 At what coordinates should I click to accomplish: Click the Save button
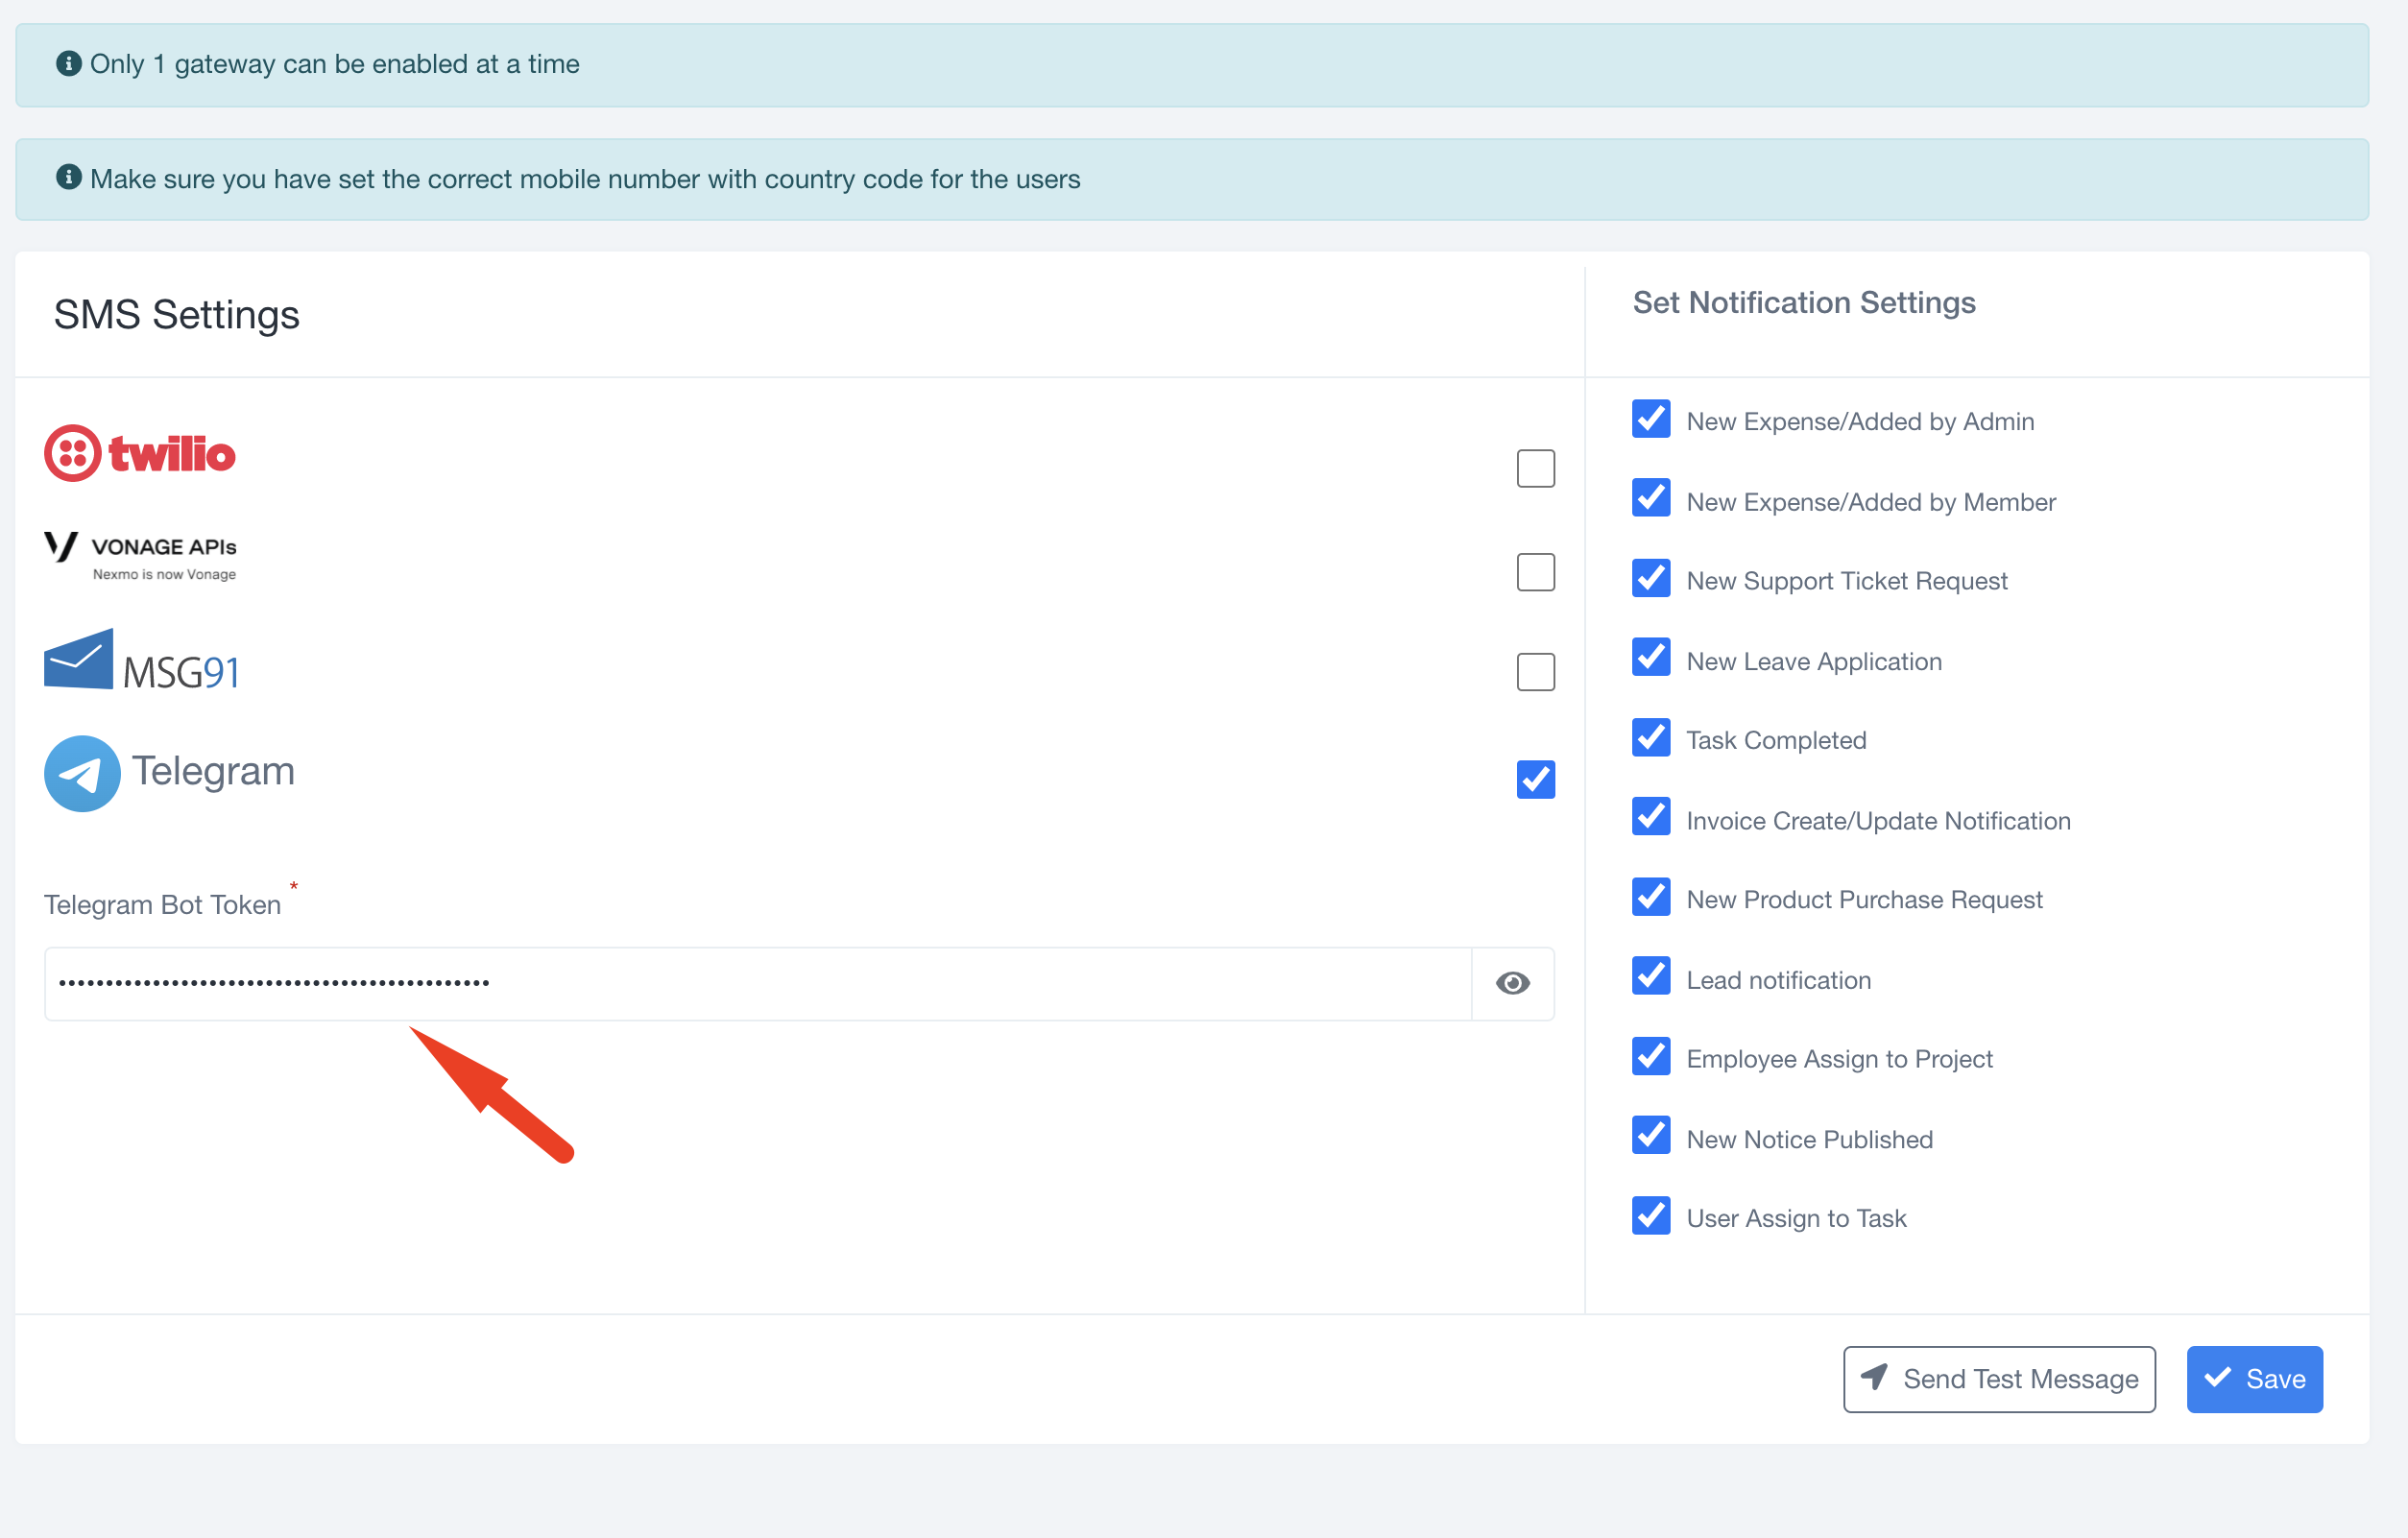tap(2254, 1378)
